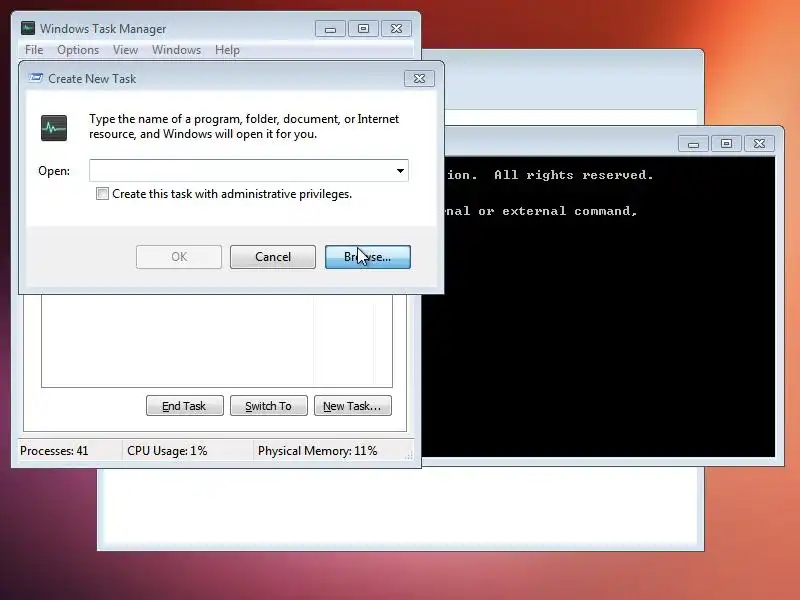This screenshot has width=800, height=600.
Task: Click the Task Manager resize grip corner
Action: pyautogui.click(x=409, y=456)
